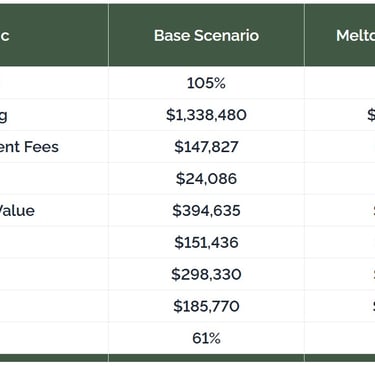Select the $394,635 value cell
This screenshot has width=375, height=366.
pyautogui.click(x=206, y=210)
